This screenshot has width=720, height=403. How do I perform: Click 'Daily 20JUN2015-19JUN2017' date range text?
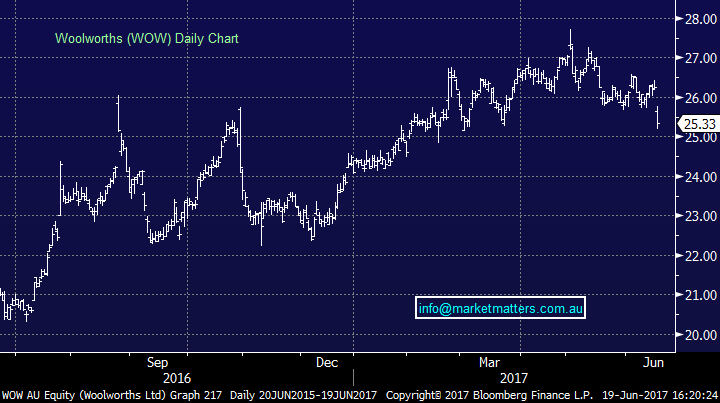tap(304, 395)
